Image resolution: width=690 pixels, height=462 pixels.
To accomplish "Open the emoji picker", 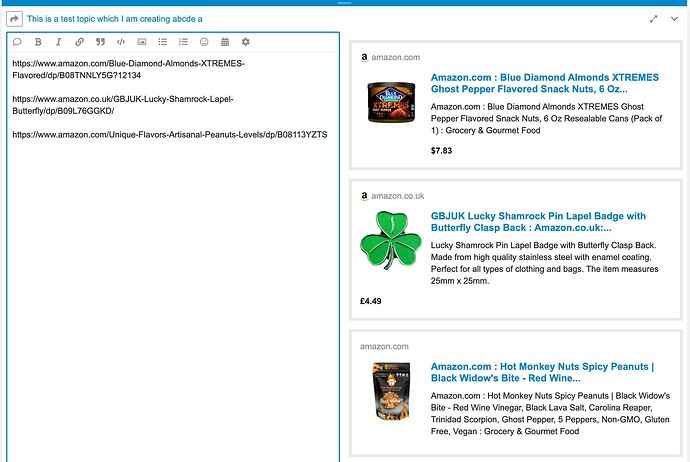I will 204,42.
